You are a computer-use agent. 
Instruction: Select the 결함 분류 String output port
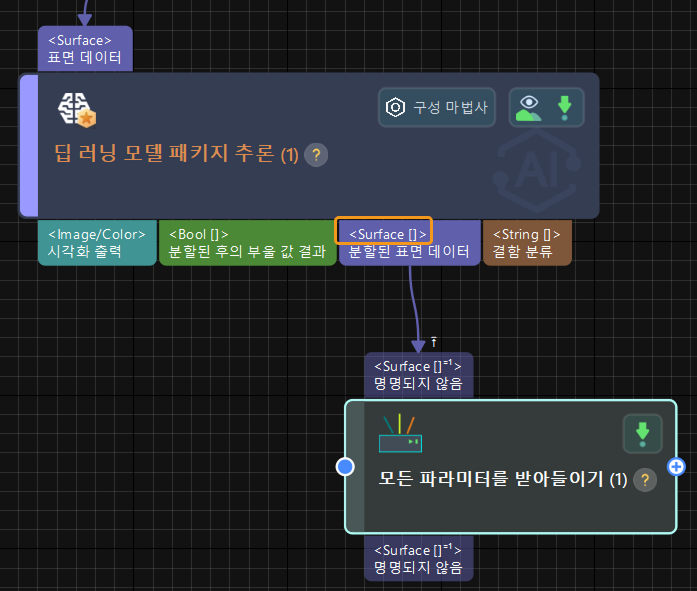(x=527, y=243)
